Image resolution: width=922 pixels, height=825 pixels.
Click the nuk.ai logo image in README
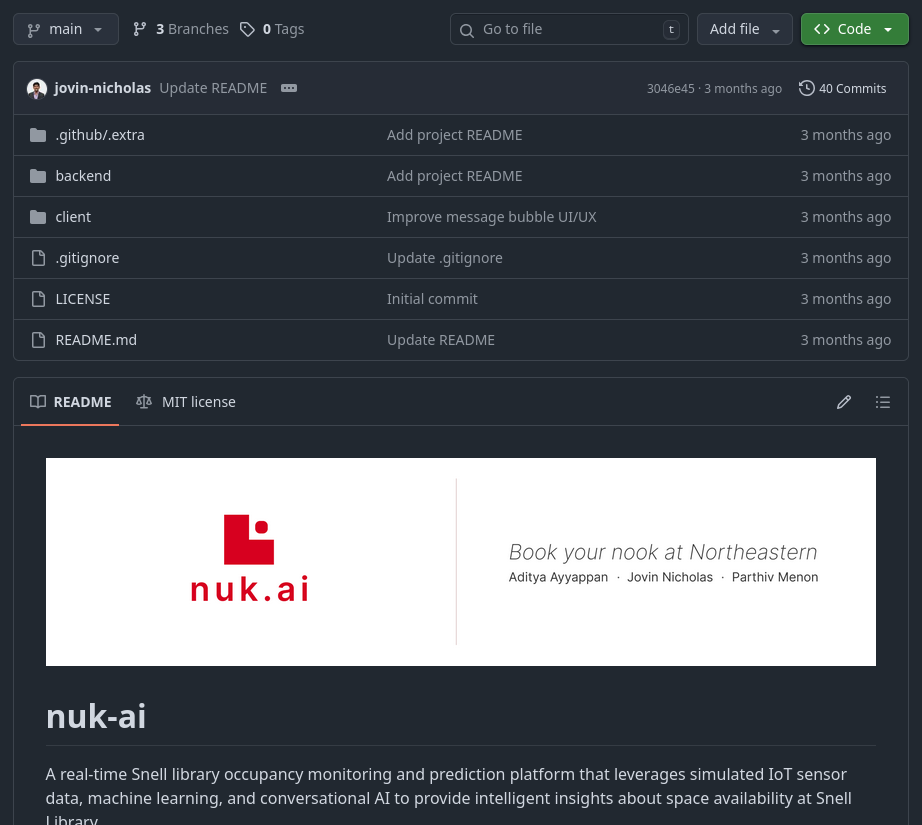point(249,558)
